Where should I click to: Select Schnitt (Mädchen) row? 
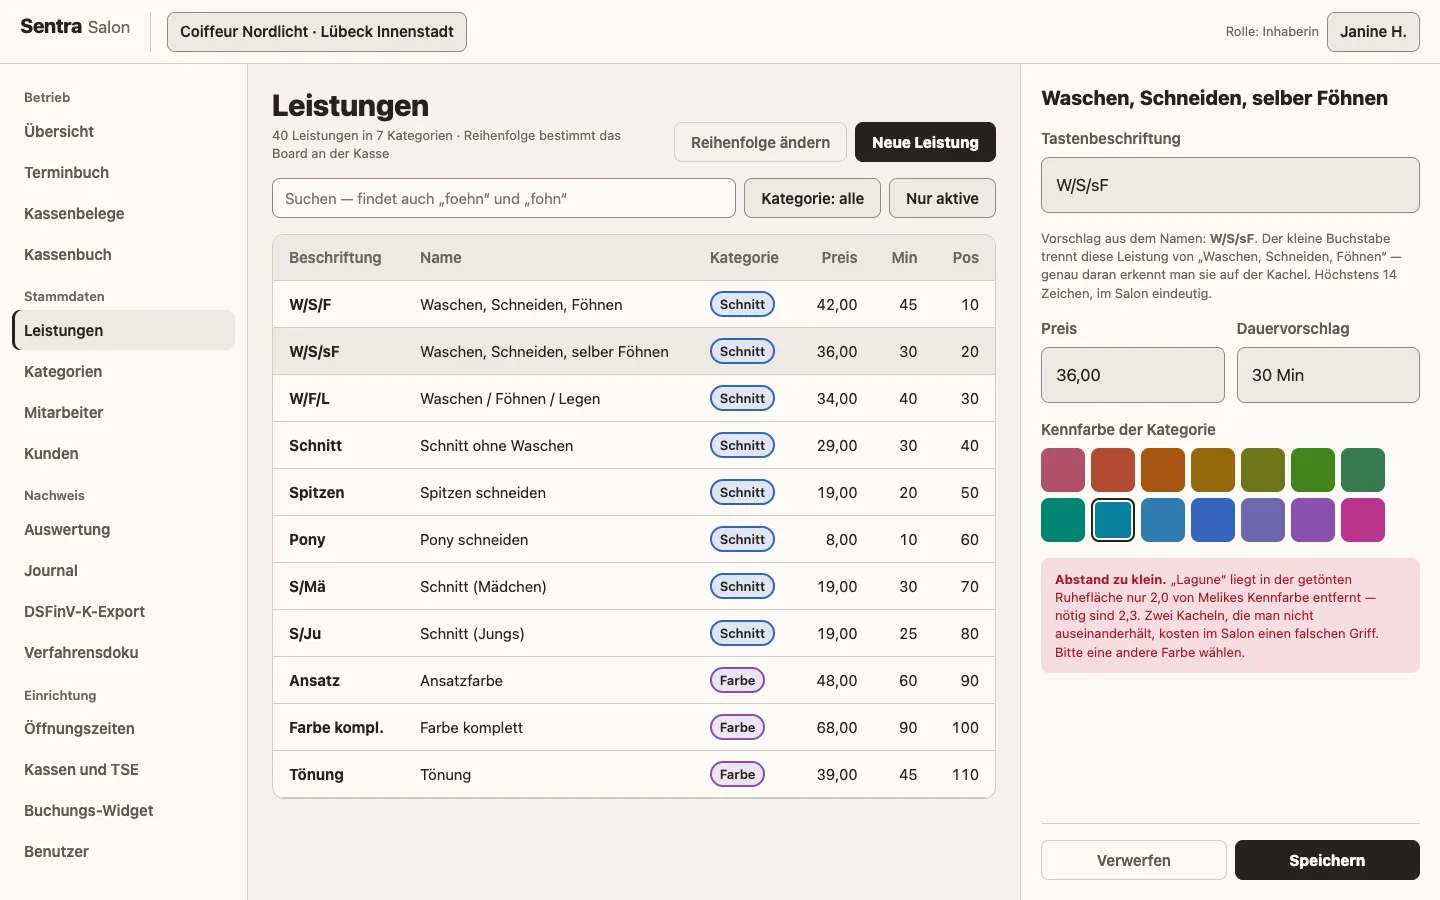(634, 586)
